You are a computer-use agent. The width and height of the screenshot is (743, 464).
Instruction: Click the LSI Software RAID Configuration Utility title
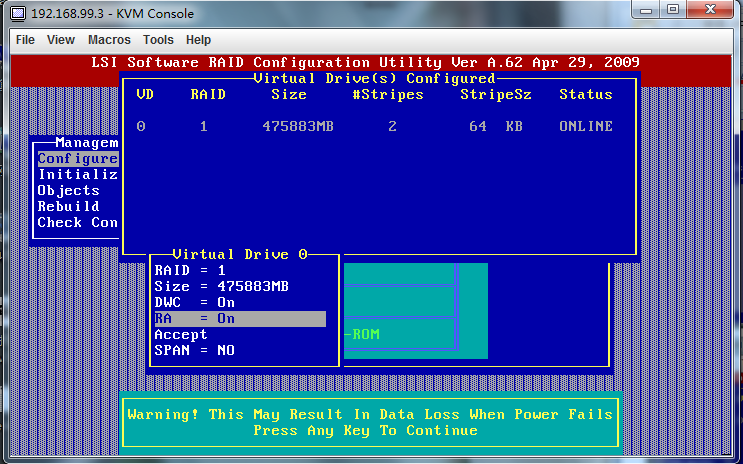point(365,63)
